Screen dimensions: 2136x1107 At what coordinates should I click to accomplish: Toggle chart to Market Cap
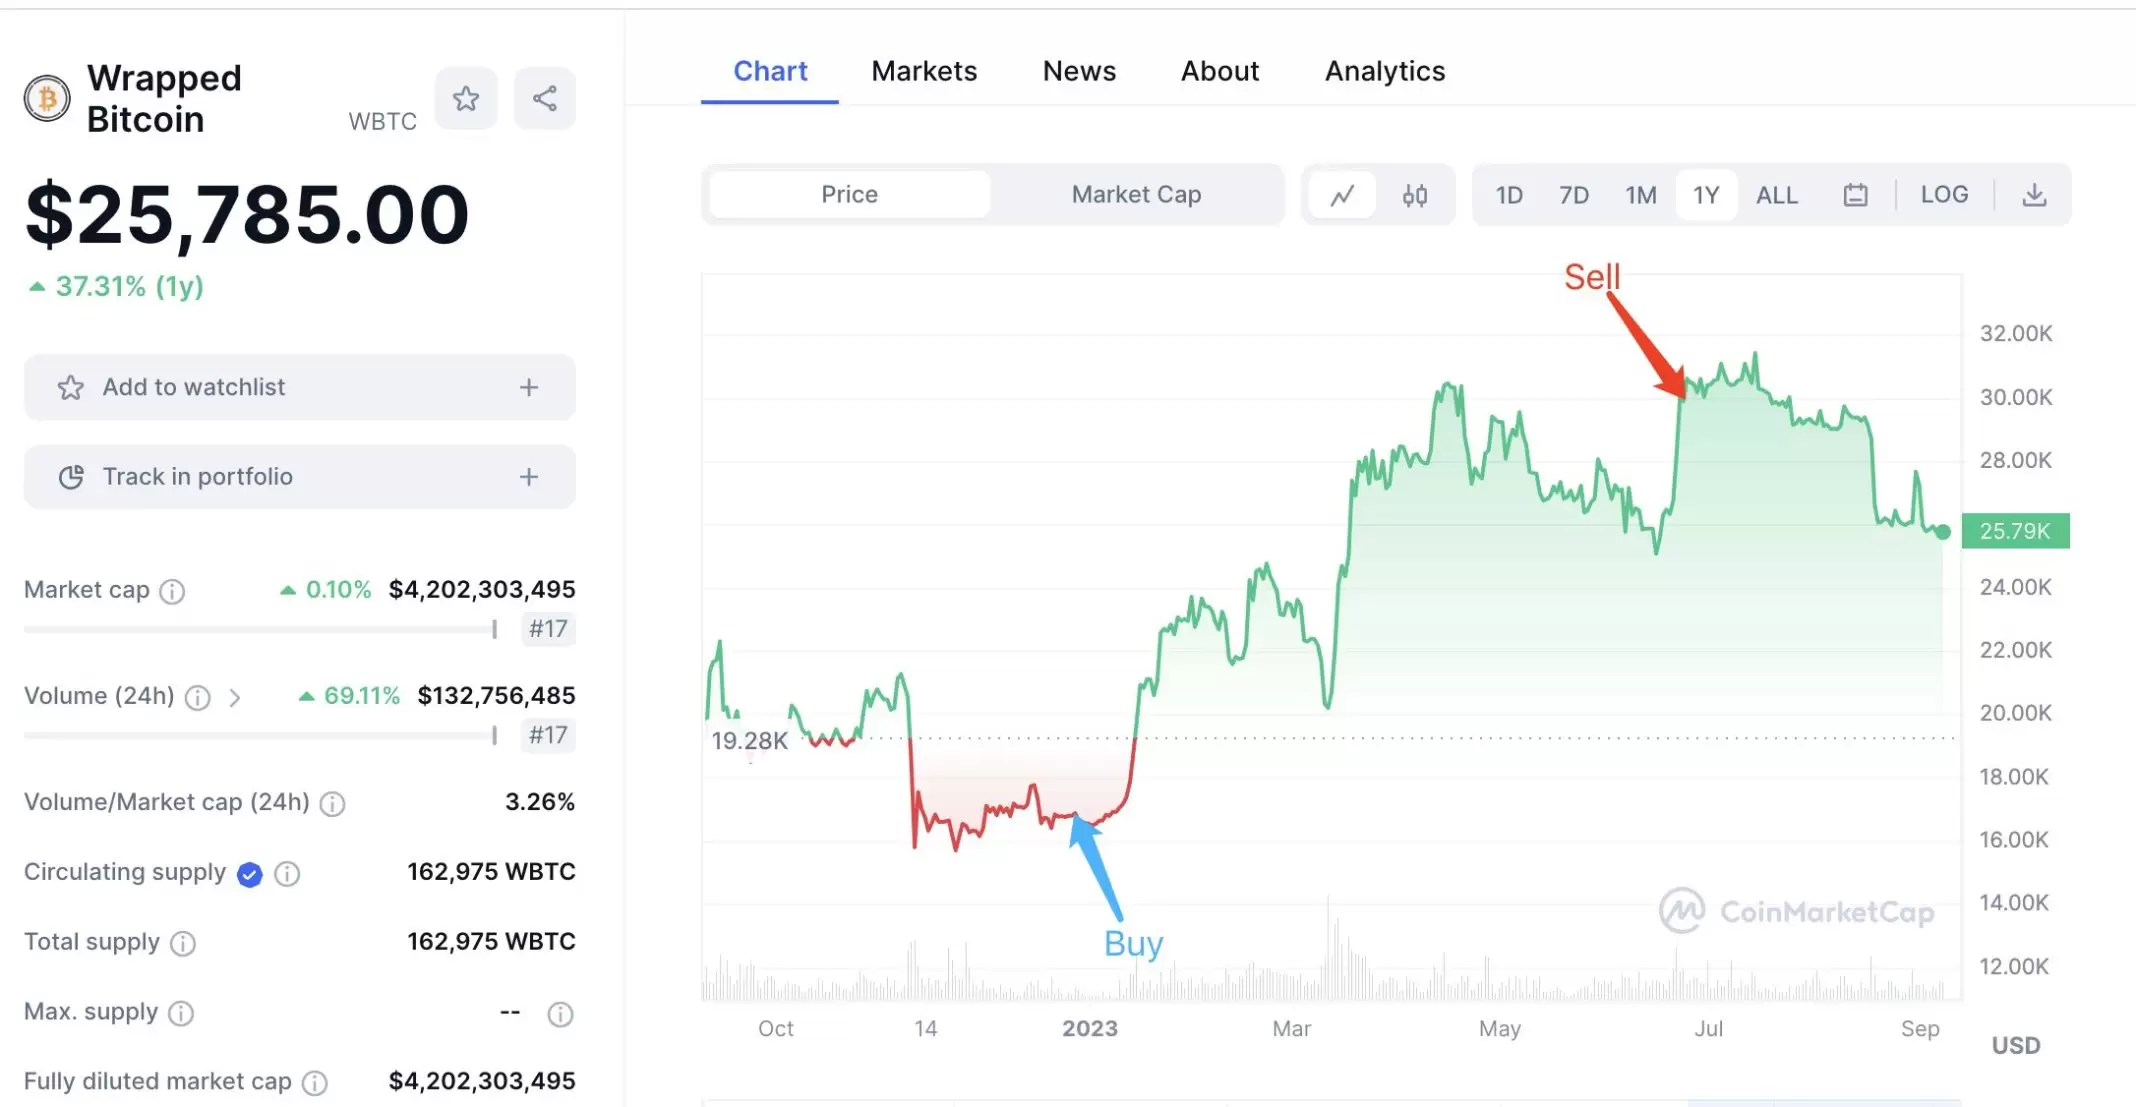(1136, 195)
